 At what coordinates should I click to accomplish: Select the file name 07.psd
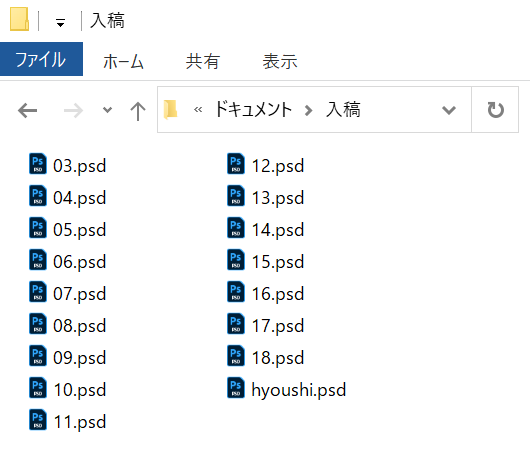tap(80, 294)
